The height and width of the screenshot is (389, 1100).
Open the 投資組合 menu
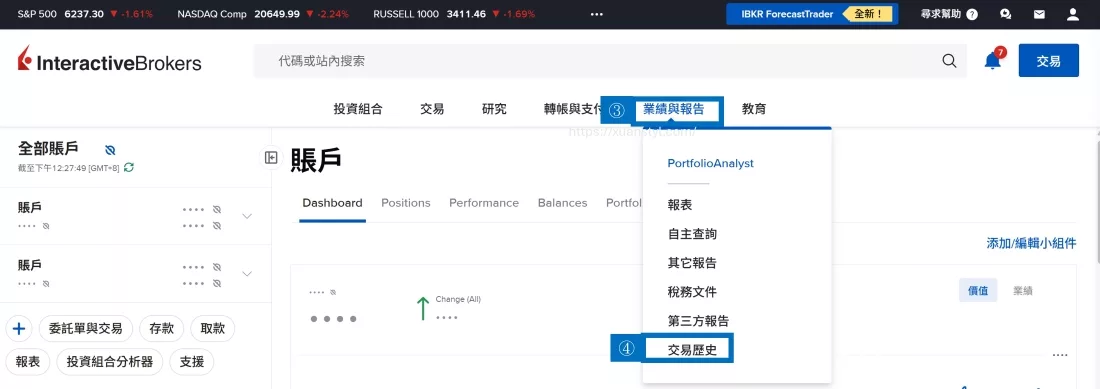point(358,109)
